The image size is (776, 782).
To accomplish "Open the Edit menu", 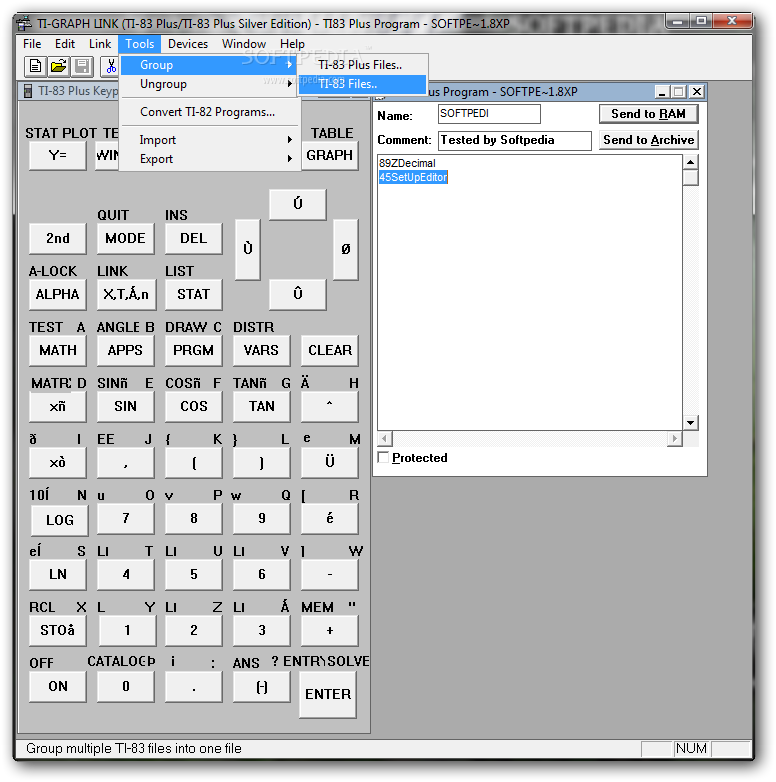I will (65, 44).
